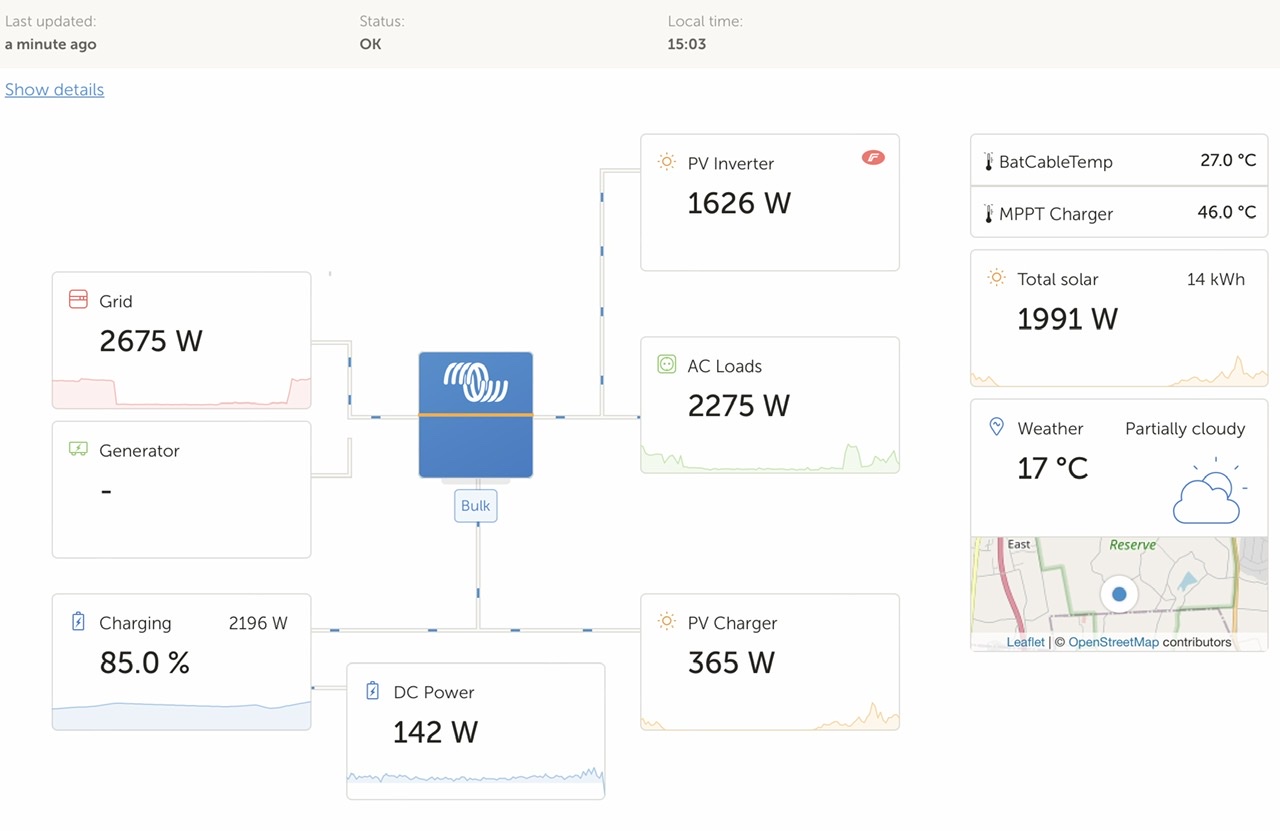The image size is (1280, 831).
Task: Click the Bulk charge state button
Action: [476, 506]
